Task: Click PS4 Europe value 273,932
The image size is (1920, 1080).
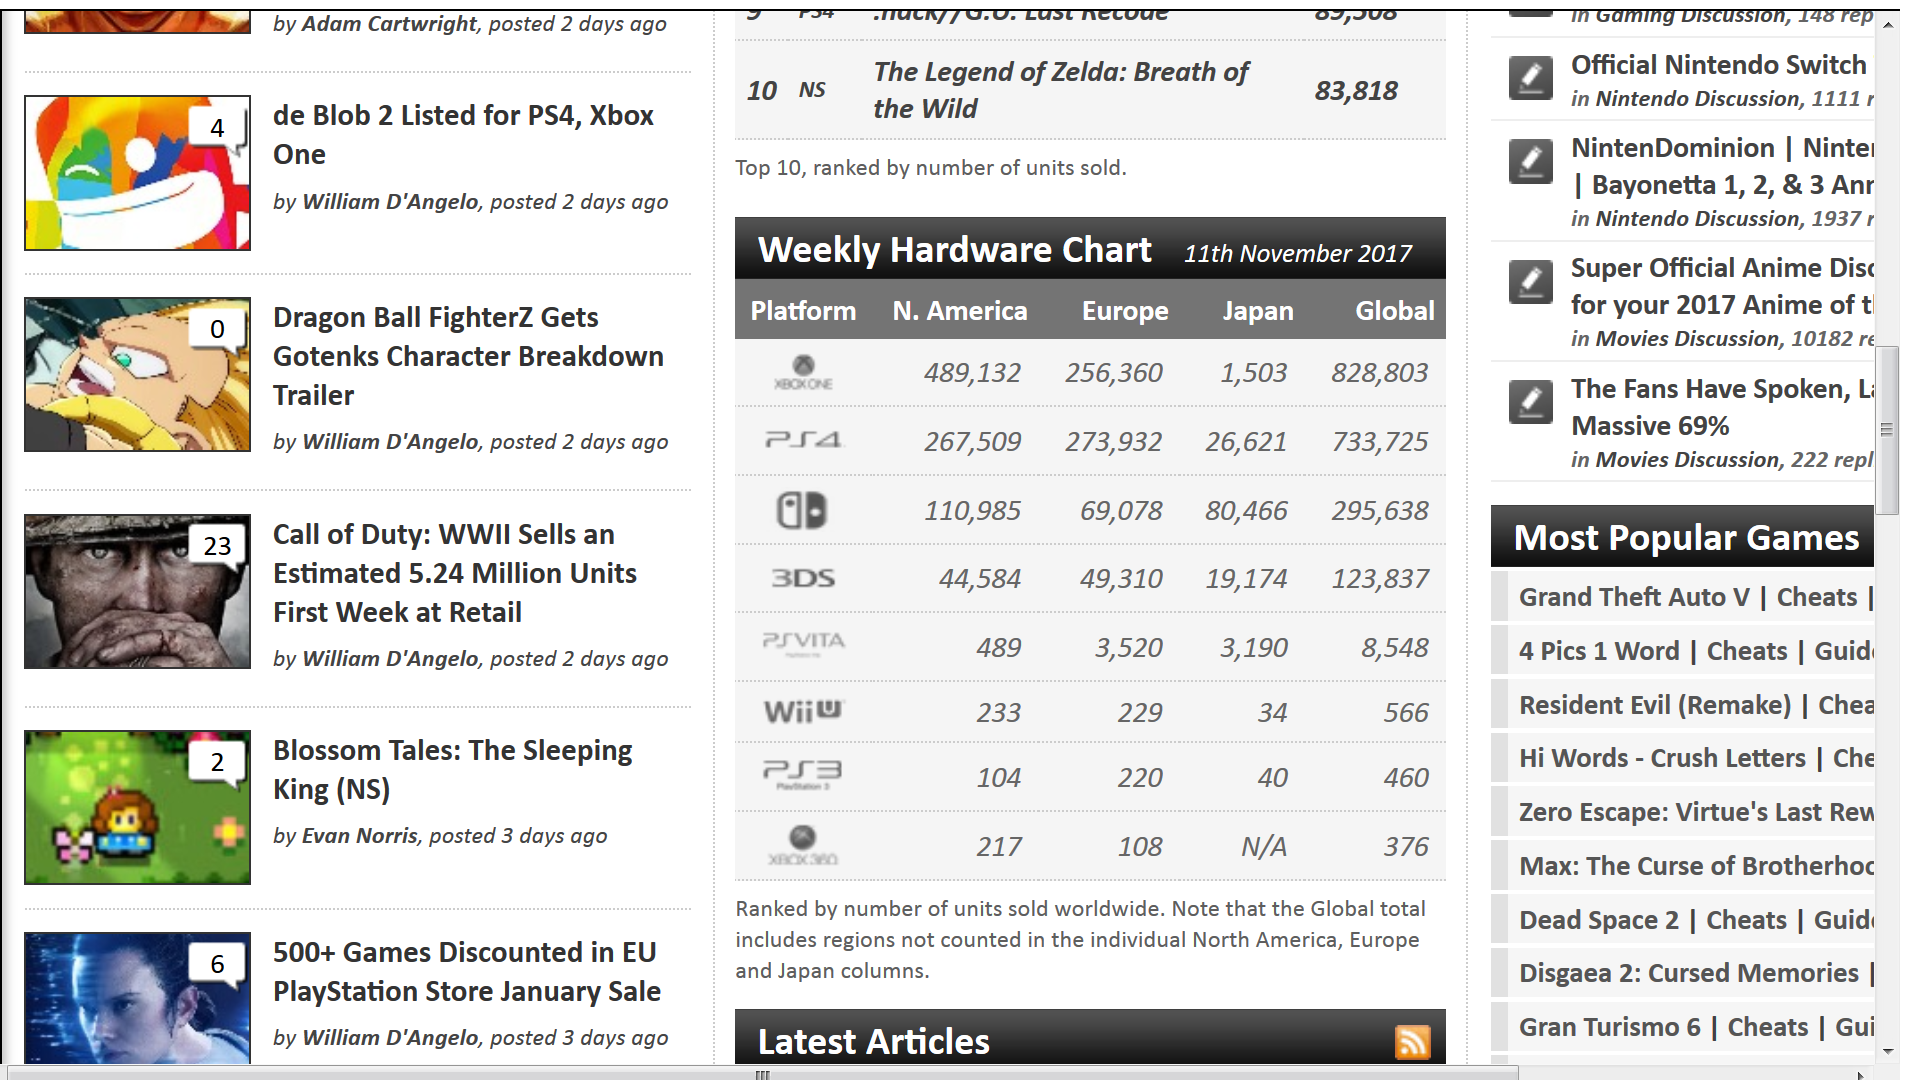Action: tap(1113, 442)
